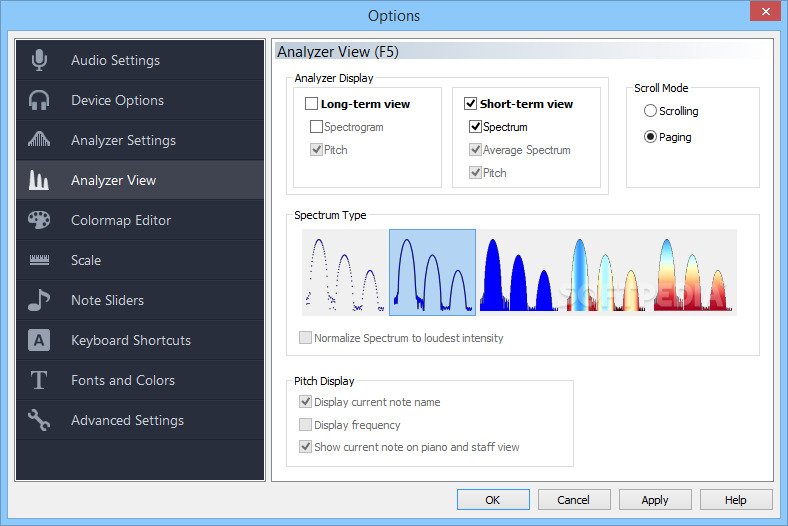This screenshot has height=526, width=788.
Task: Click the letter A icon for Keyboard Shortcuts
Action: click(39, 340)
